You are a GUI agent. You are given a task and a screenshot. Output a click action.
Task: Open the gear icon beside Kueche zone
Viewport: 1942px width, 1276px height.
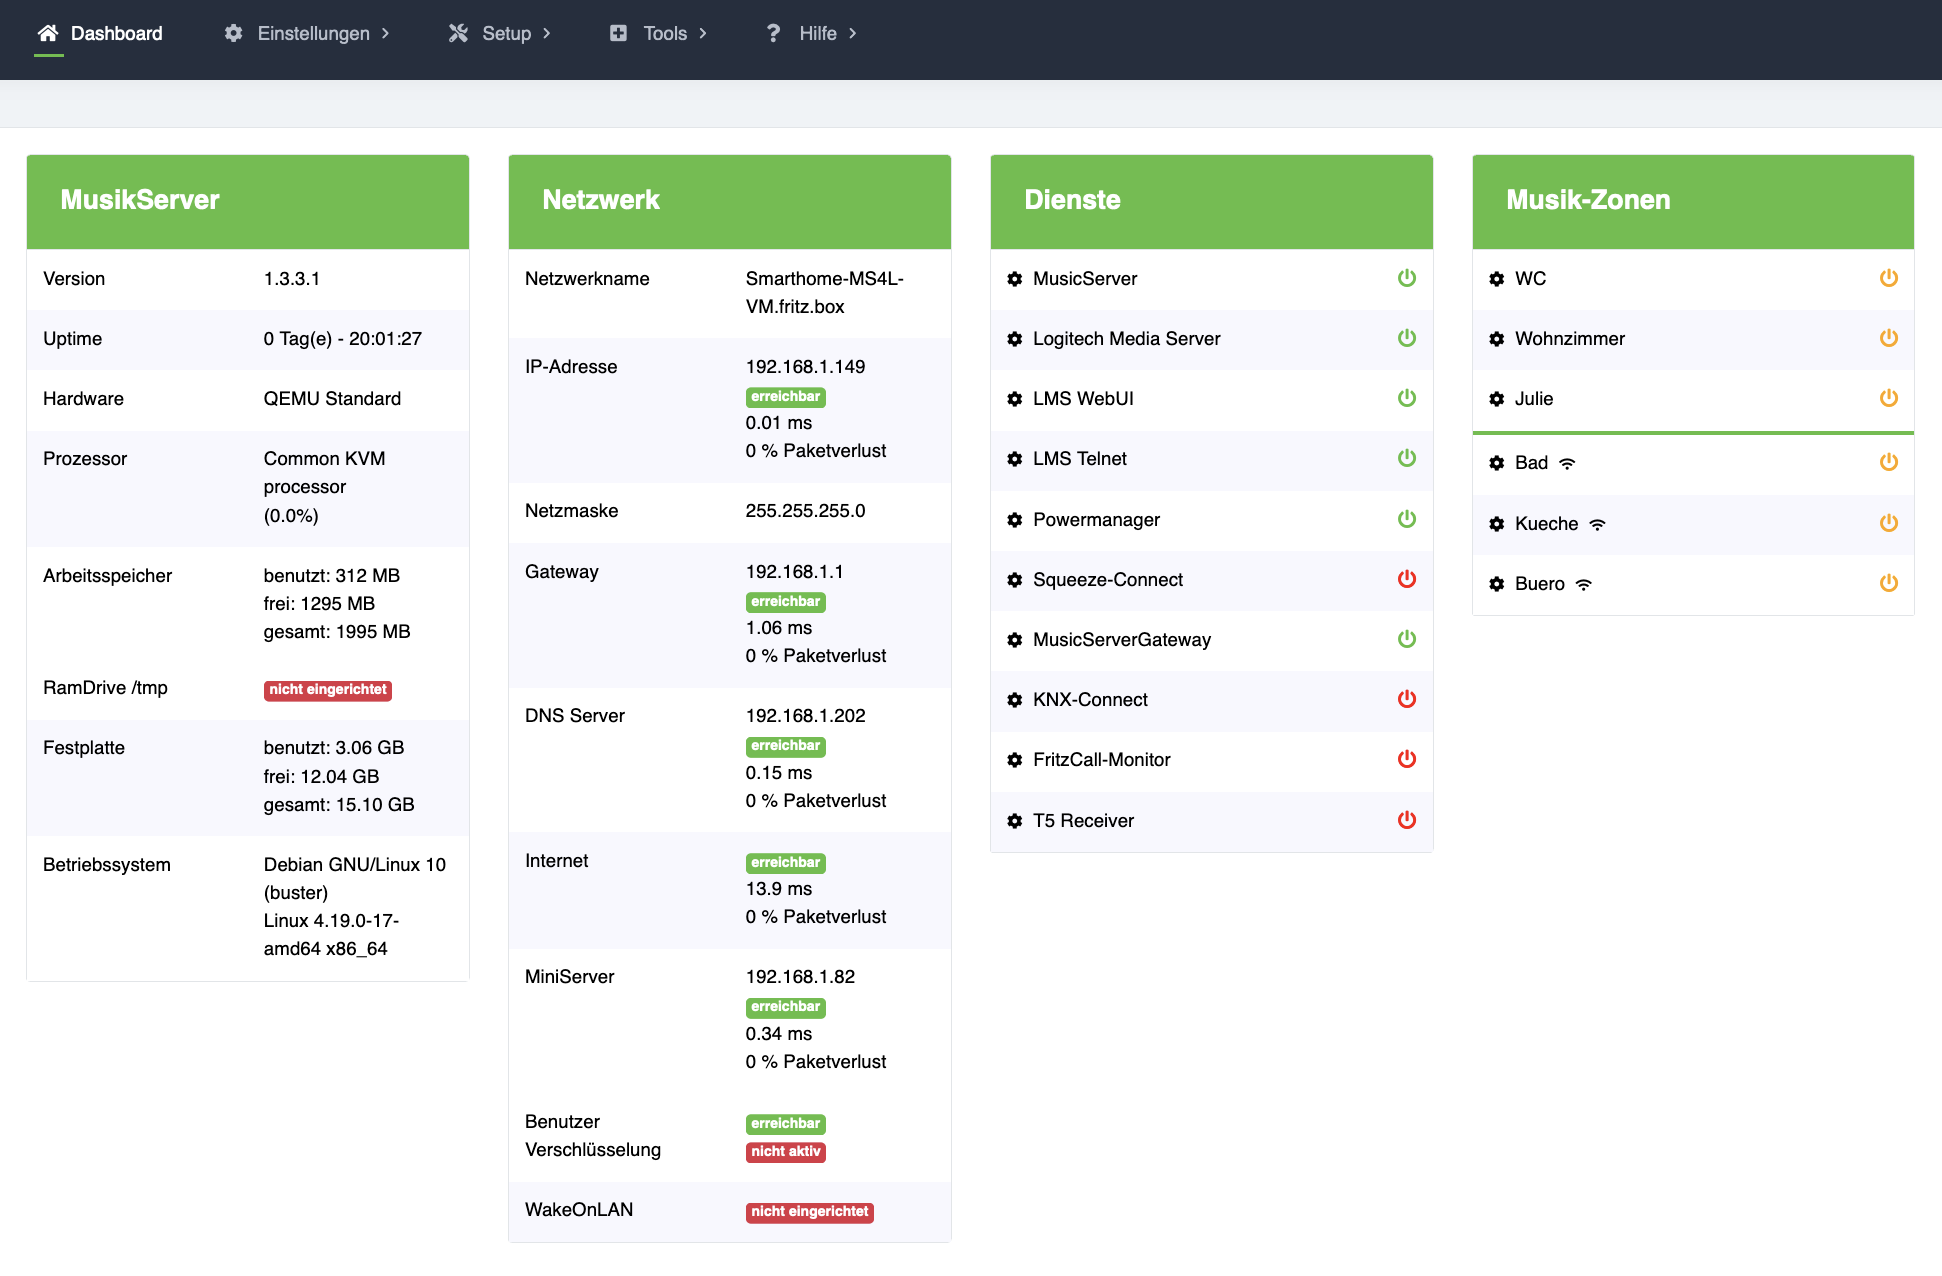click(x=1496, y=524)
